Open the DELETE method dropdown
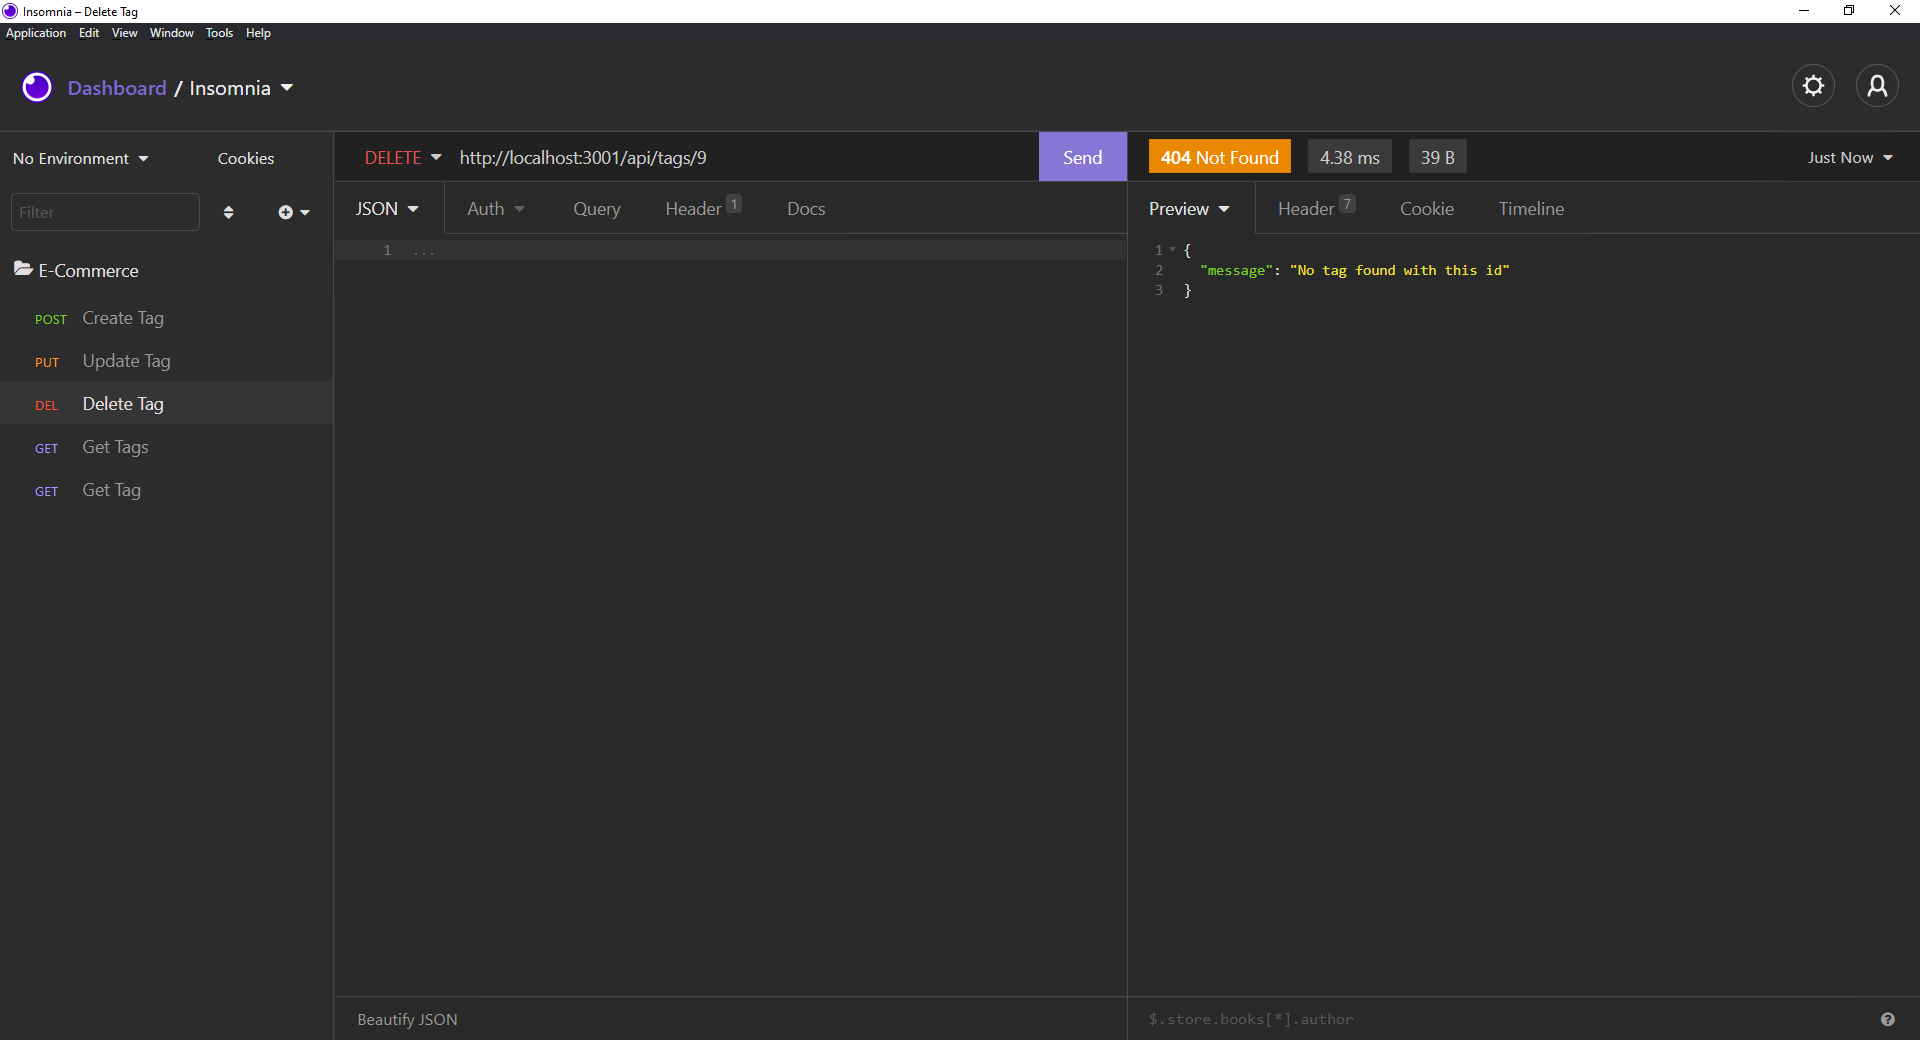This screenshot has height=1040, width=1920. pyautogui.click(x=402, y=157)
